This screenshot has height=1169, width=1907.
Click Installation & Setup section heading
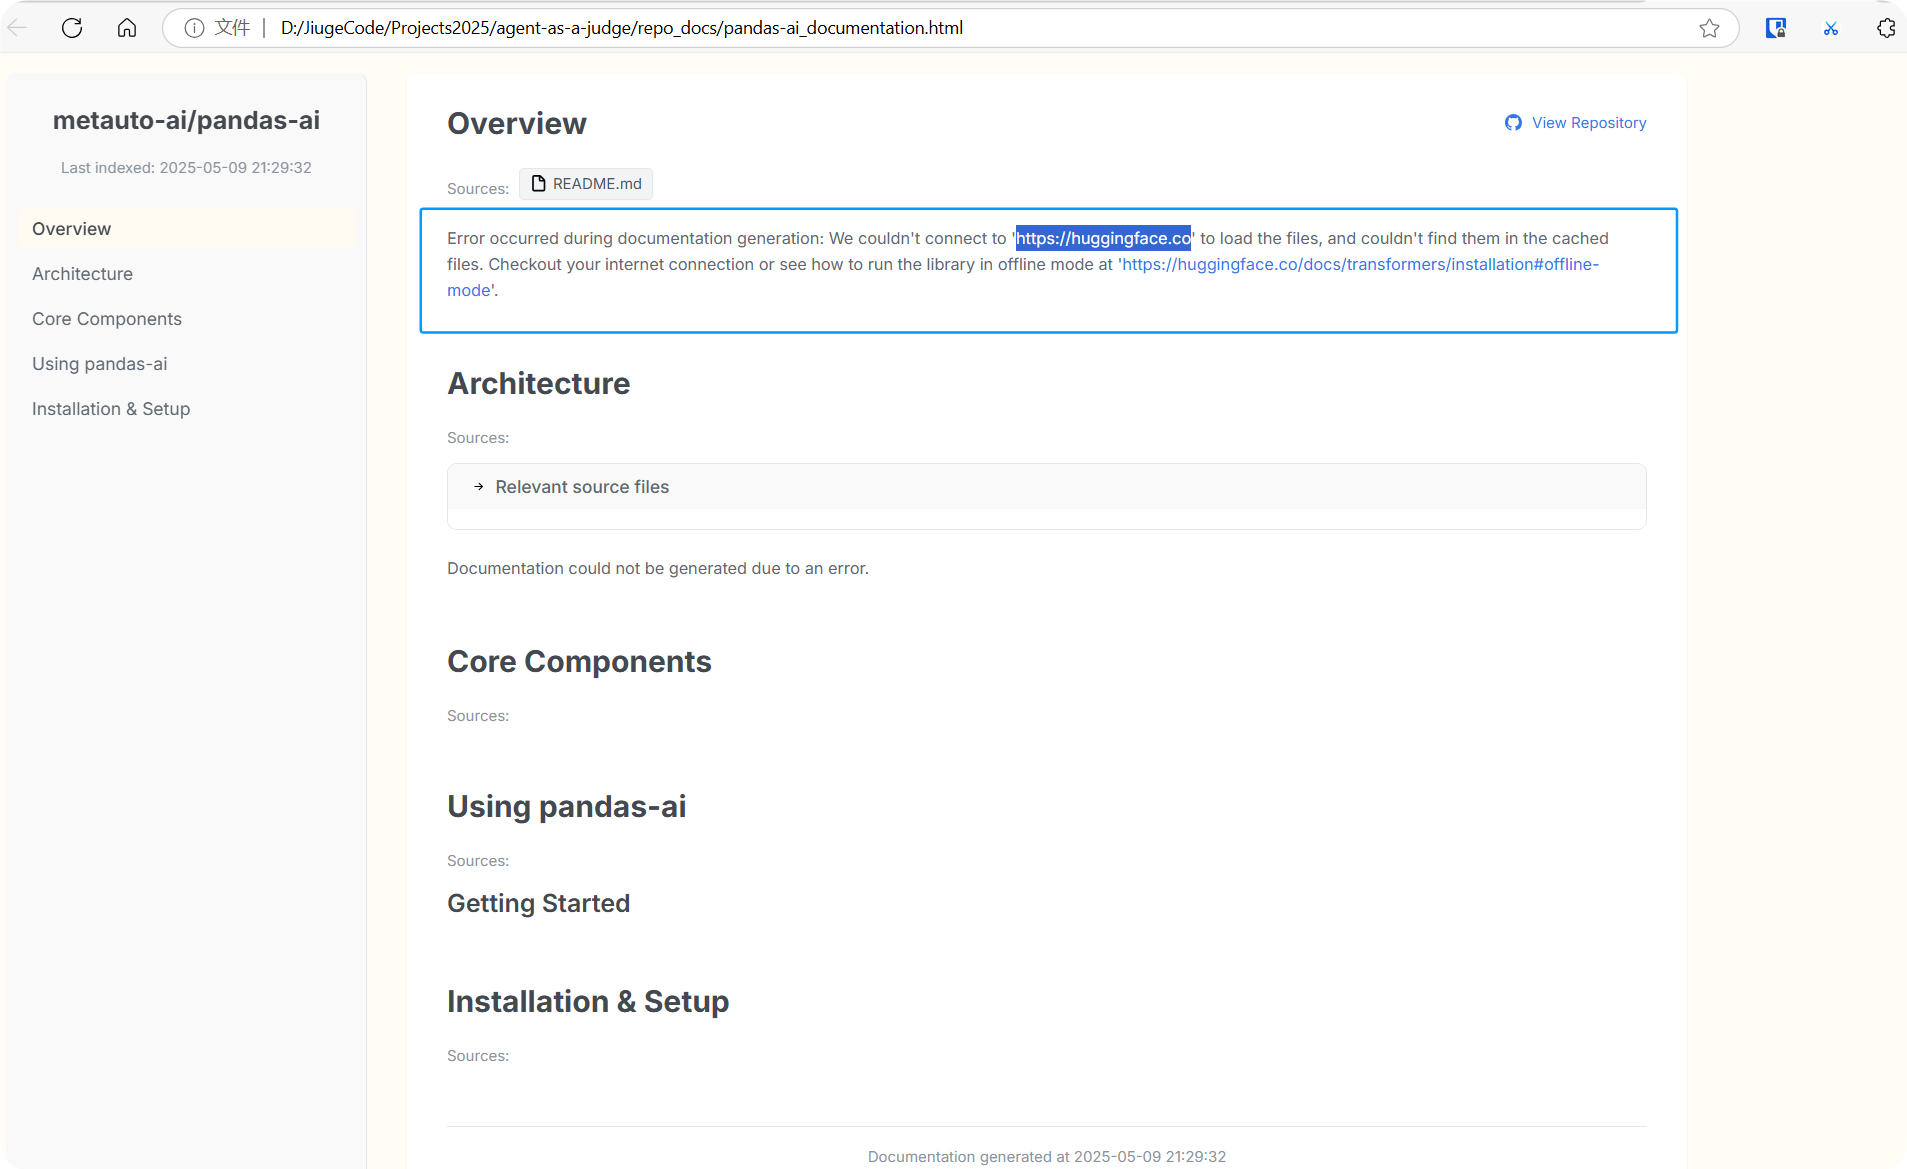click(x=588, y=1002)
